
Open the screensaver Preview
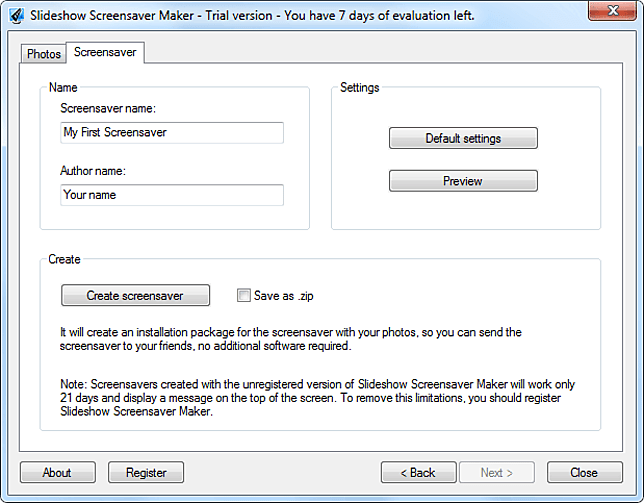463,181
